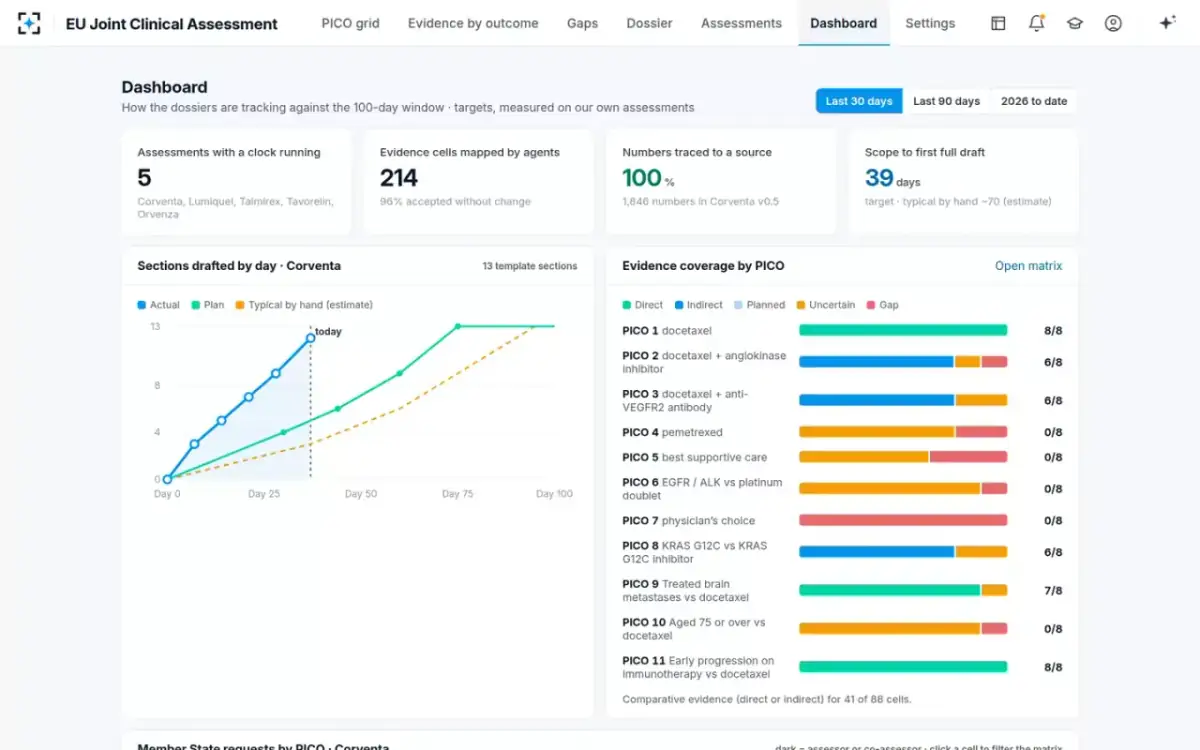Viewport: 1200px width, 750px height.
Task: Open the Evidence cells mapped by agents card
Action: (479, 182)
